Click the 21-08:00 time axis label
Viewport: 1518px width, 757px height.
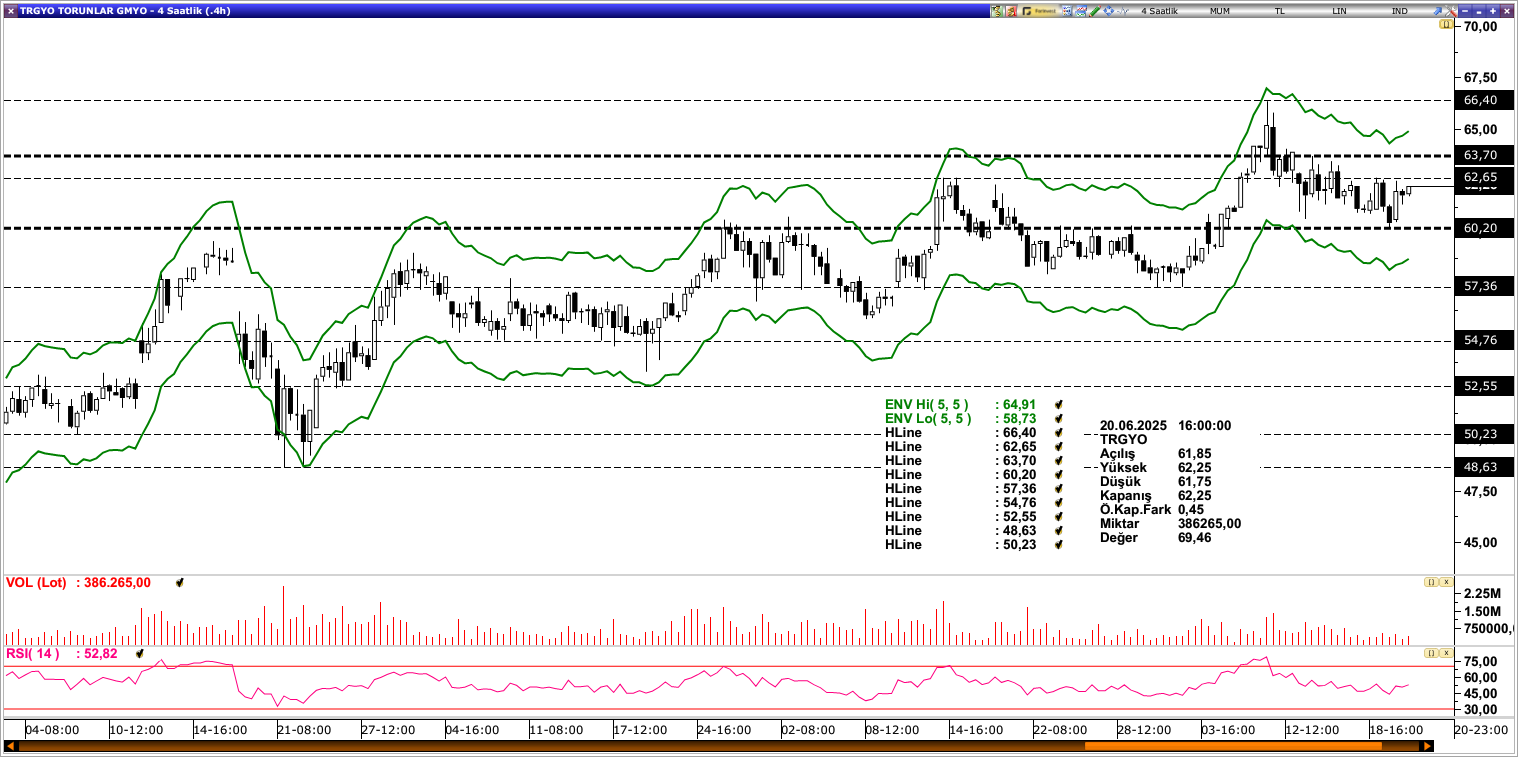[304, 730]
